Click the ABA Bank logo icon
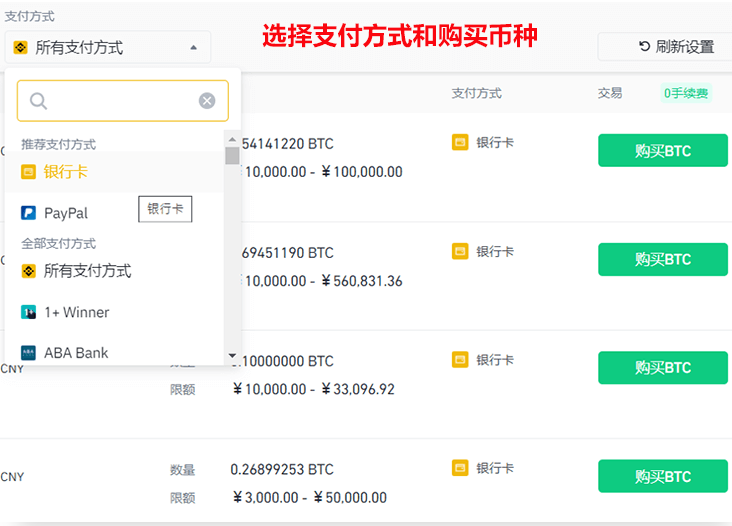732x526 pixels. (x=29, y=353)
